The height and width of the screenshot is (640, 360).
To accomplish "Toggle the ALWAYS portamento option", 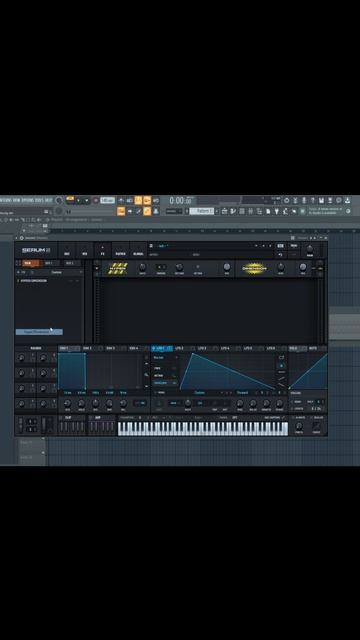I will tap(299, 418).
